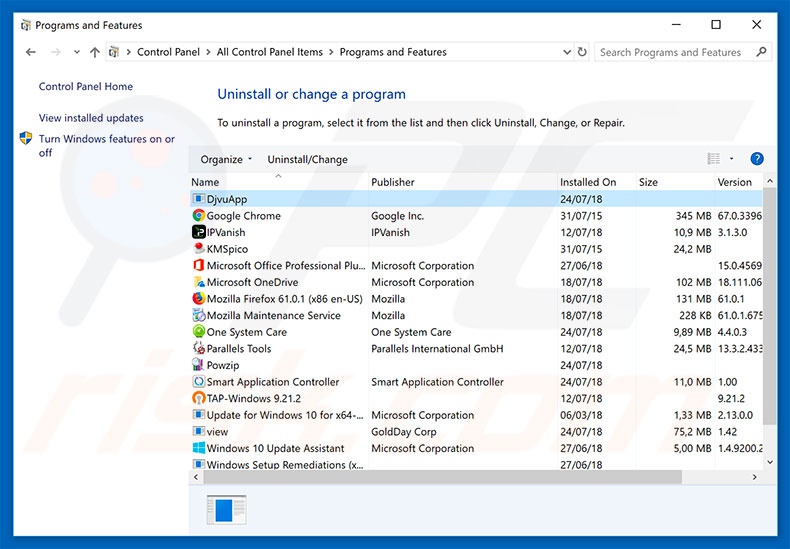Click the TAP-Windows 9.21.2 icon
Screen dimensions: 790x549
[x=199, y=398]
